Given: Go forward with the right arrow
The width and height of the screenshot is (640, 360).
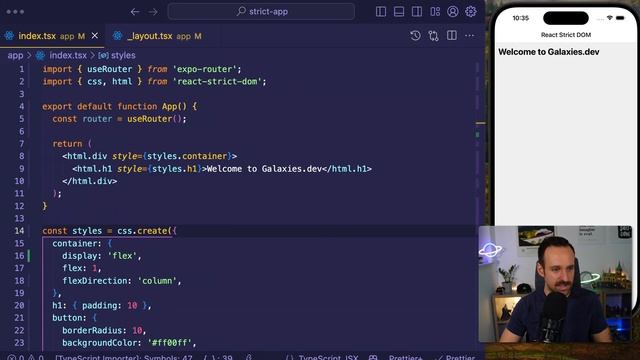Looking at the screenshot, I should pos(153,12).
